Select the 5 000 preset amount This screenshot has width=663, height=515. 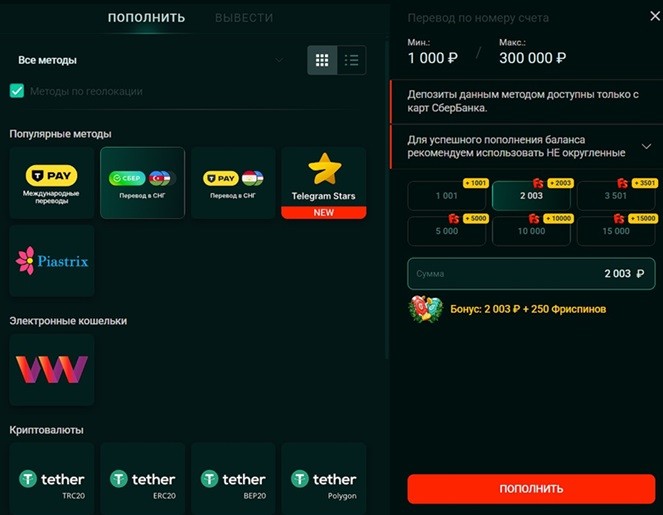(447, 231)
